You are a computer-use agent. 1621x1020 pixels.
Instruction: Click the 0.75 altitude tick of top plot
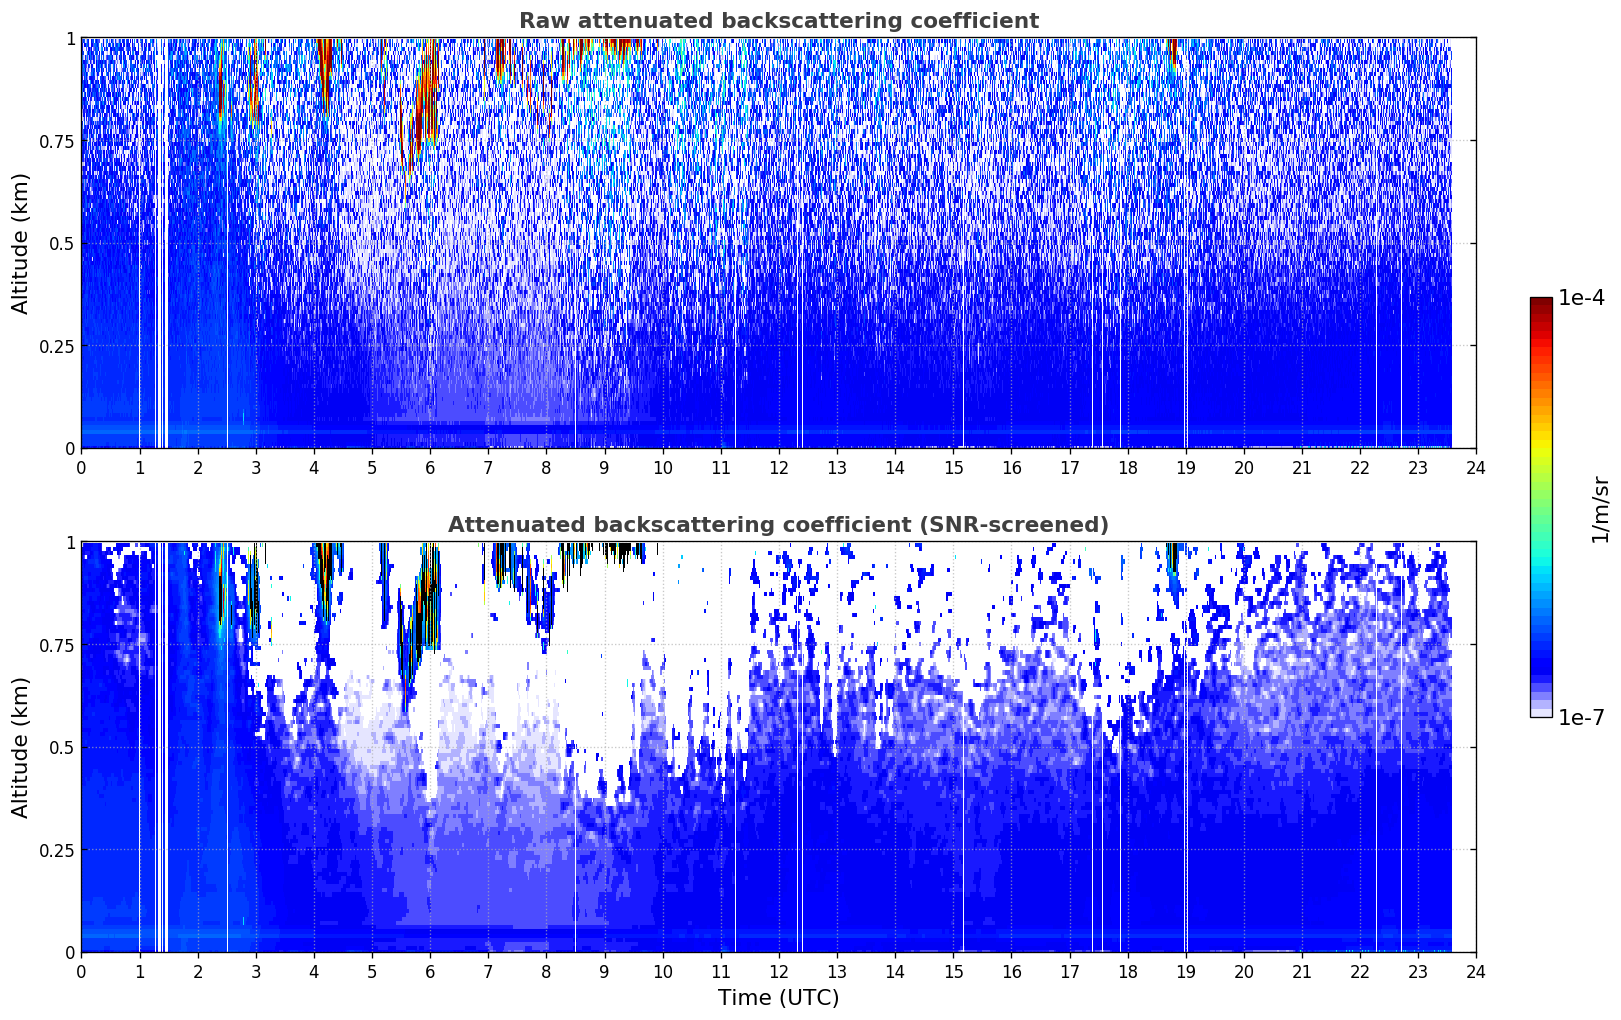point(57,141)
